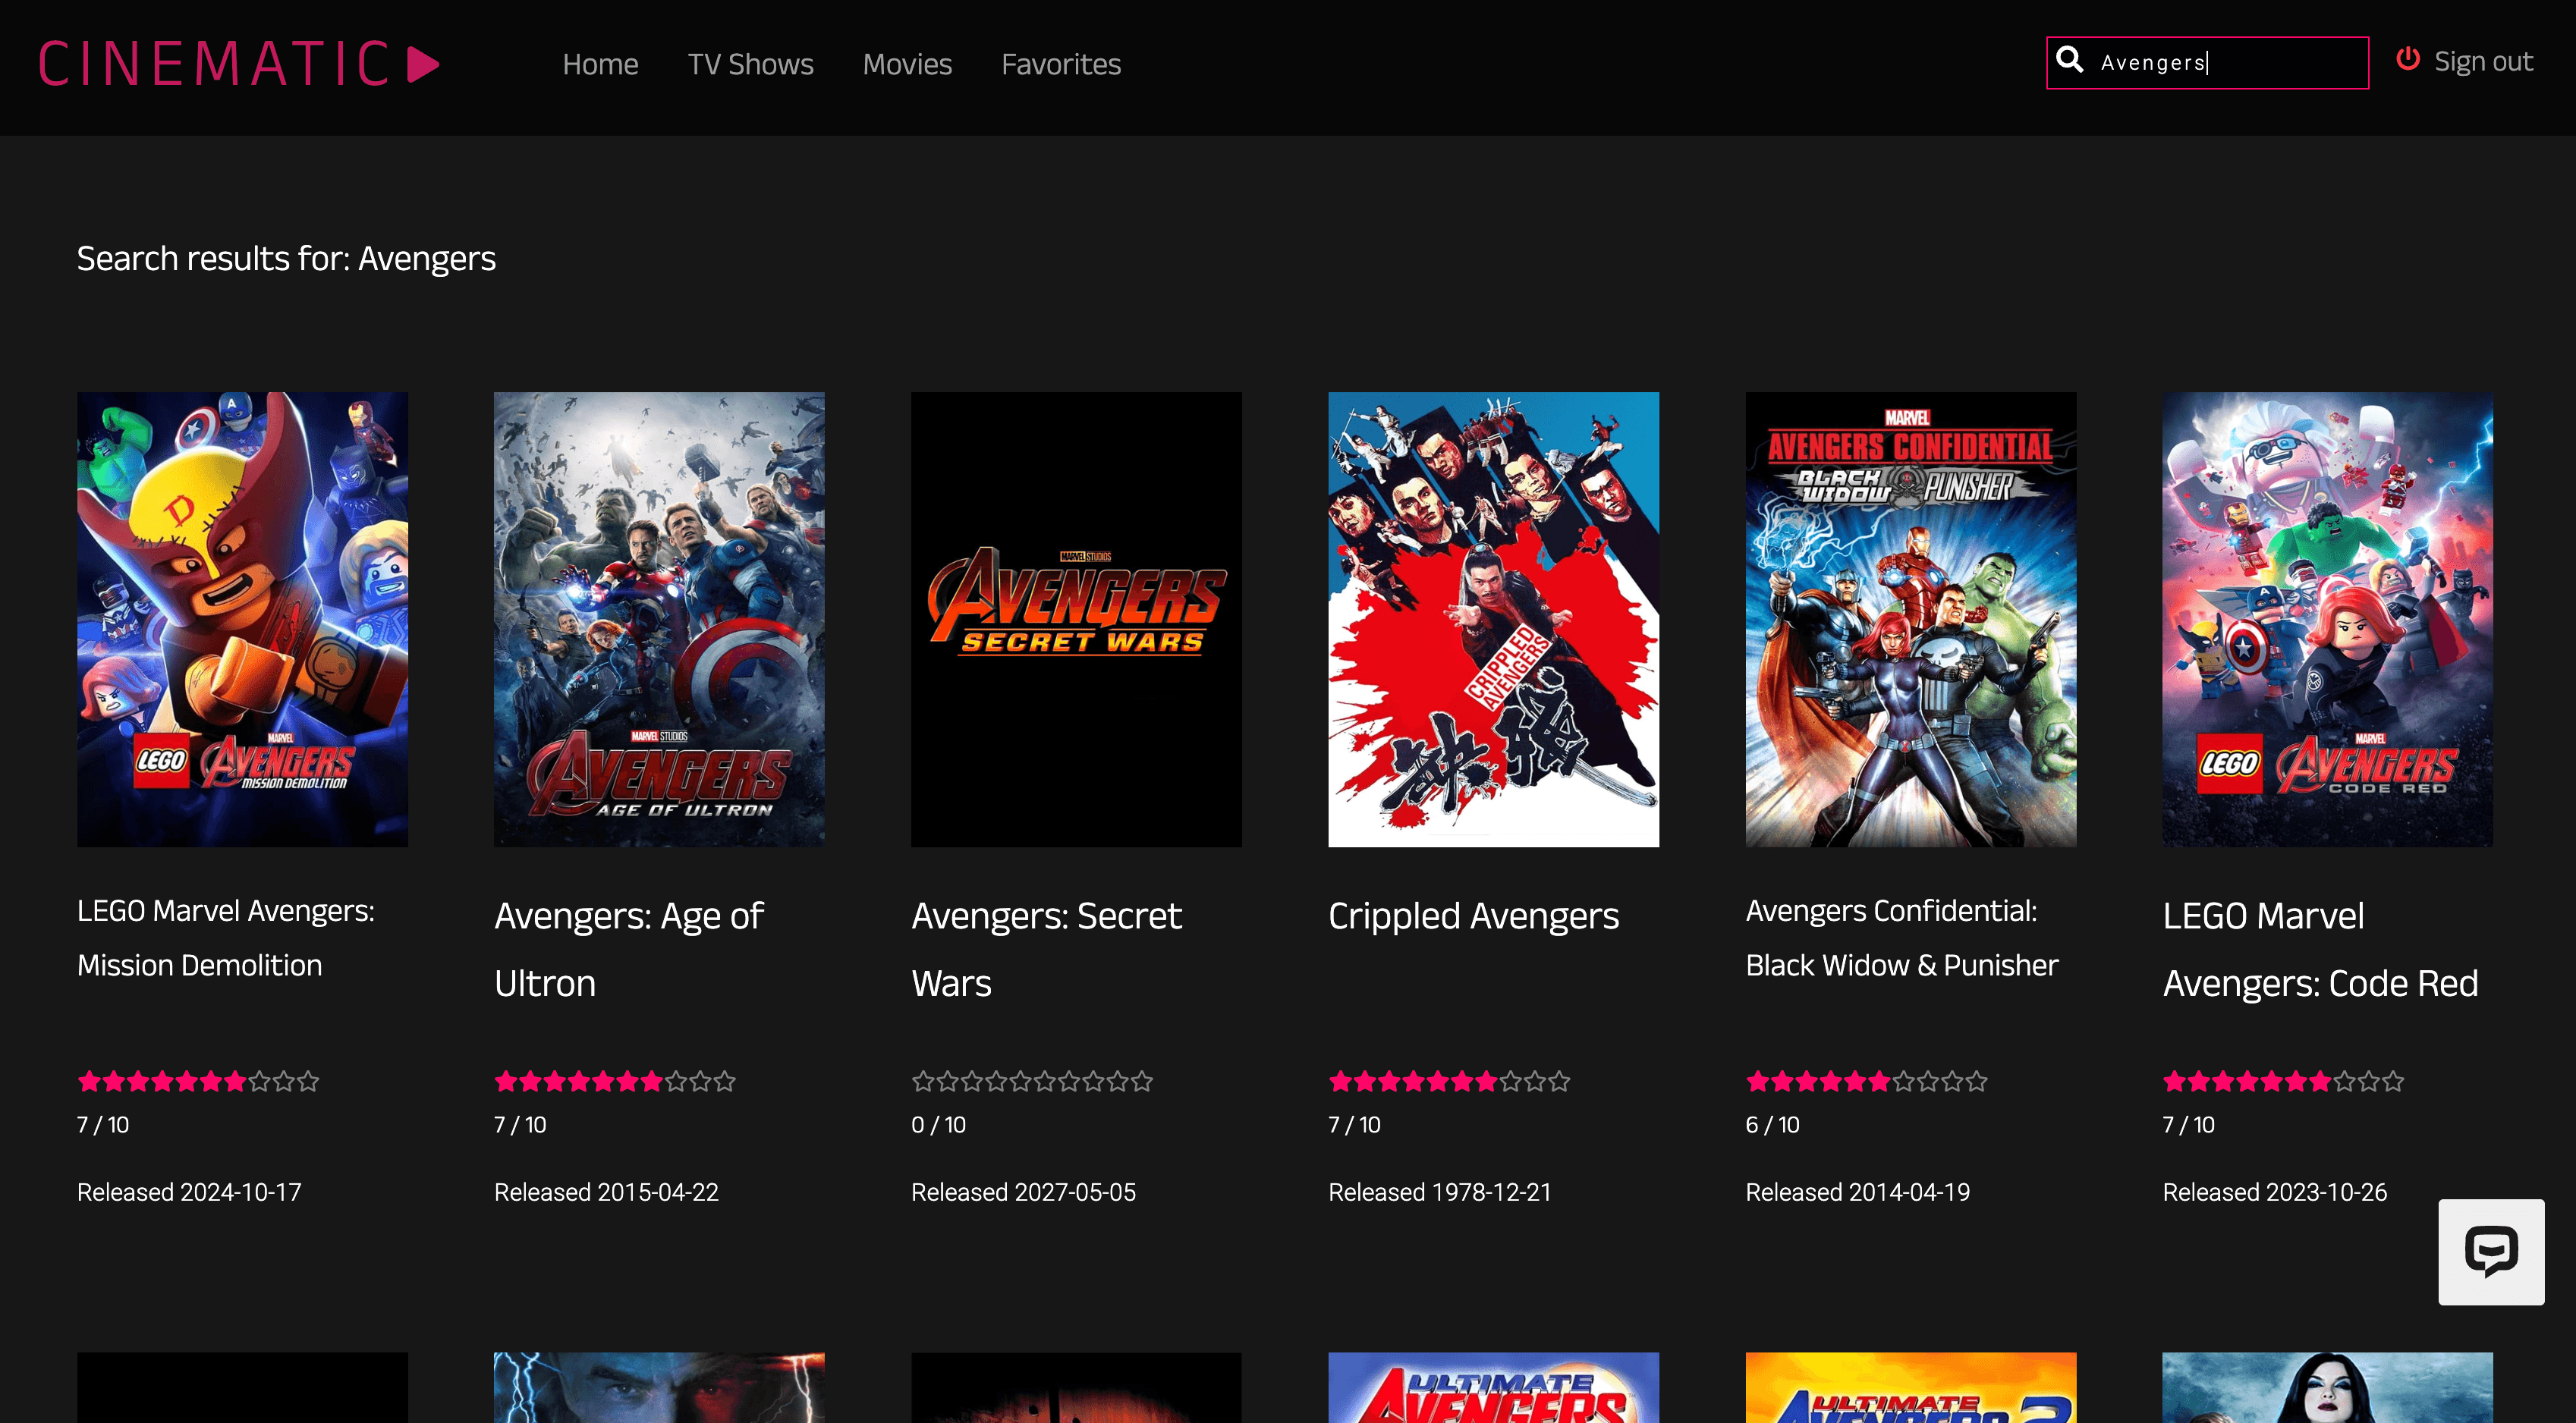Click the CINEMATIC logo play icon
This screenshot has height=1423, width=2576.
(424, 63)
